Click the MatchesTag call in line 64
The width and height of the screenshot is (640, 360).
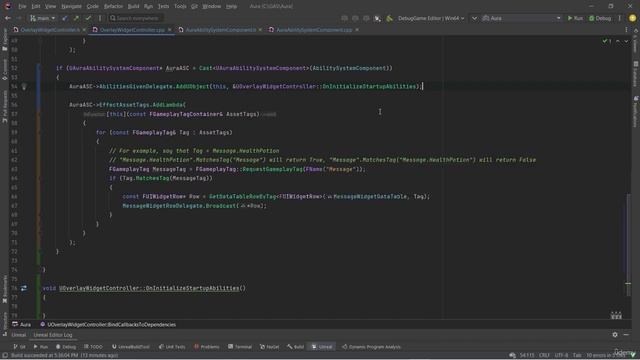pos(152,178)
